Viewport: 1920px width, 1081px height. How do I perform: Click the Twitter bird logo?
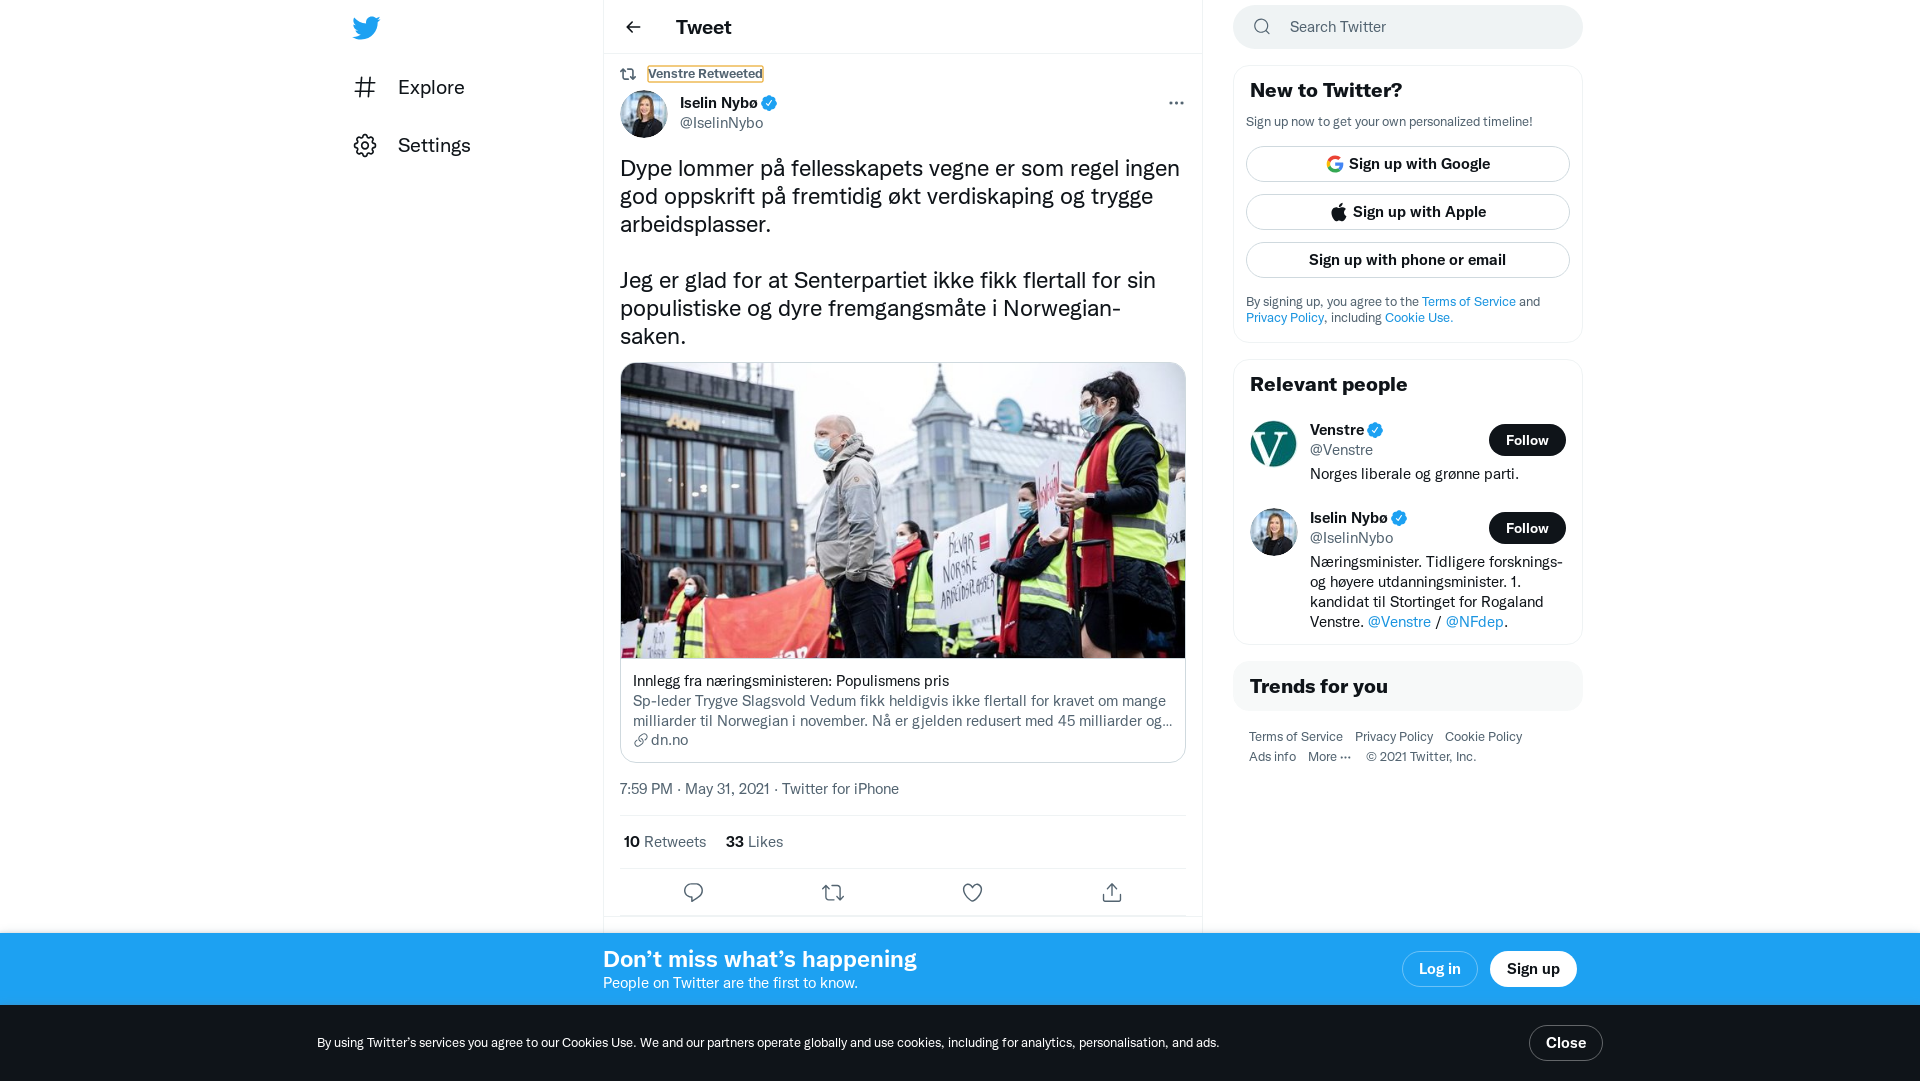click(x=366, y=27)
